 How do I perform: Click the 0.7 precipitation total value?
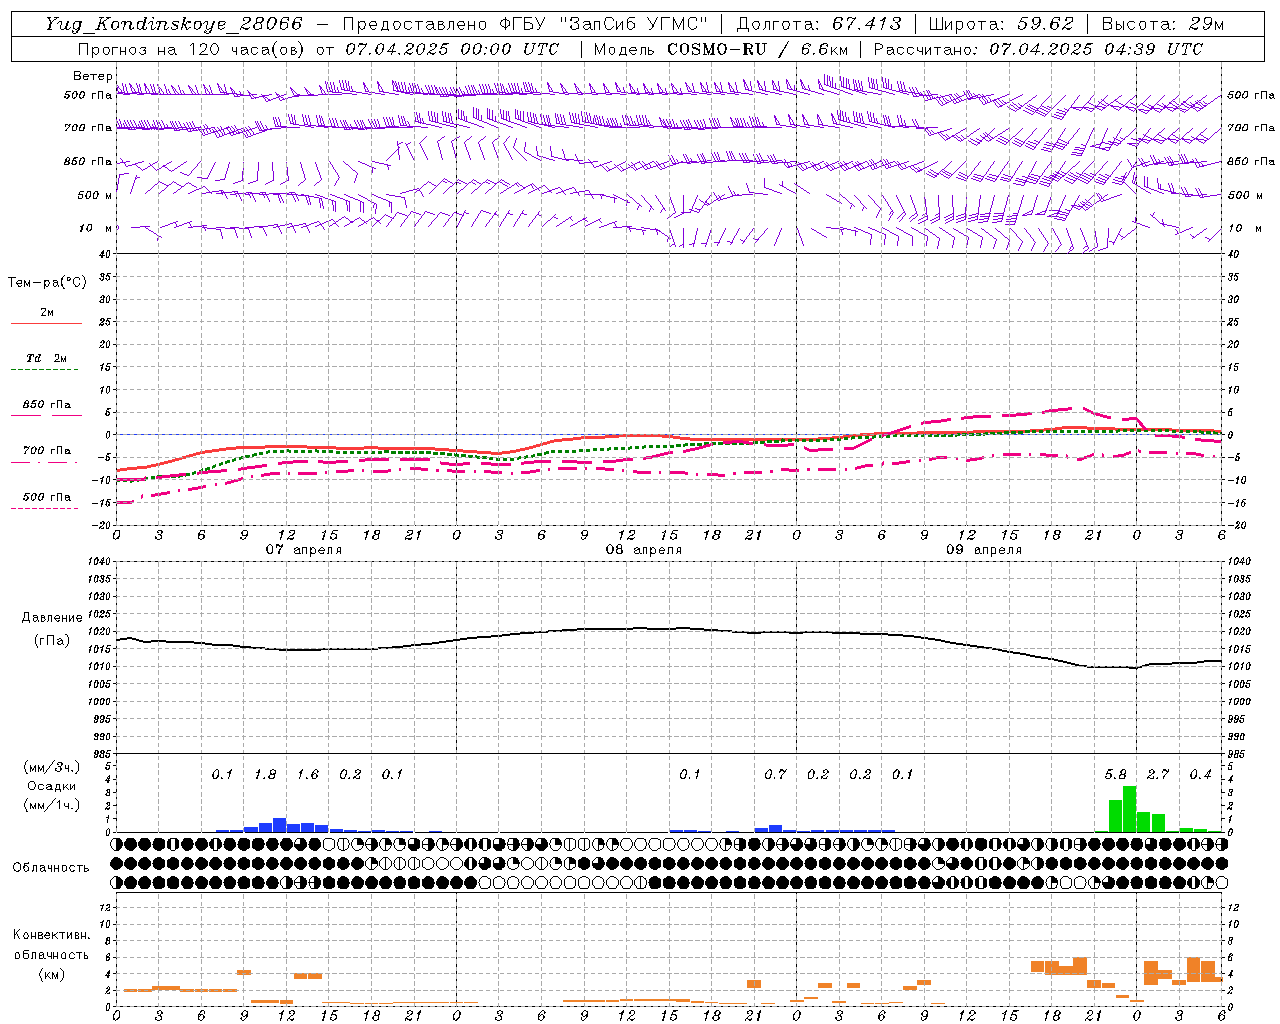775,775
